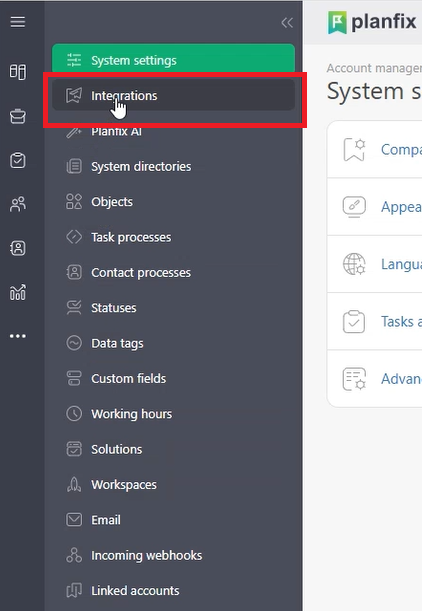The width and height of the screenshot is (422, 611).
Task: Collapse sidebar with double-chevron arrow
Action: click(287, 23)
